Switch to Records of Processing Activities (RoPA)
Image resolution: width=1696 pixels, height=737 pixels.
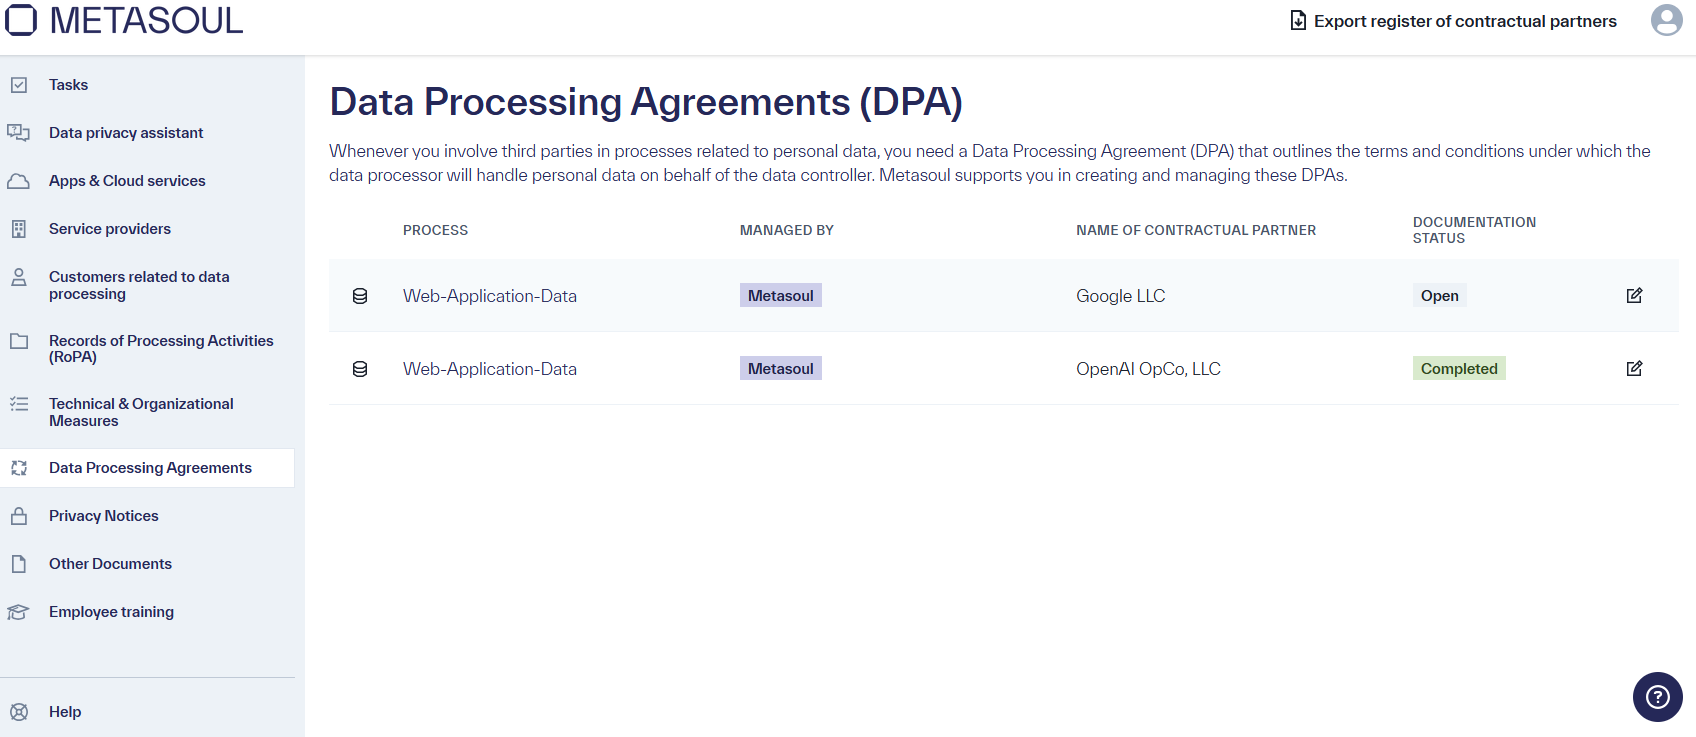tap(161, 348)
